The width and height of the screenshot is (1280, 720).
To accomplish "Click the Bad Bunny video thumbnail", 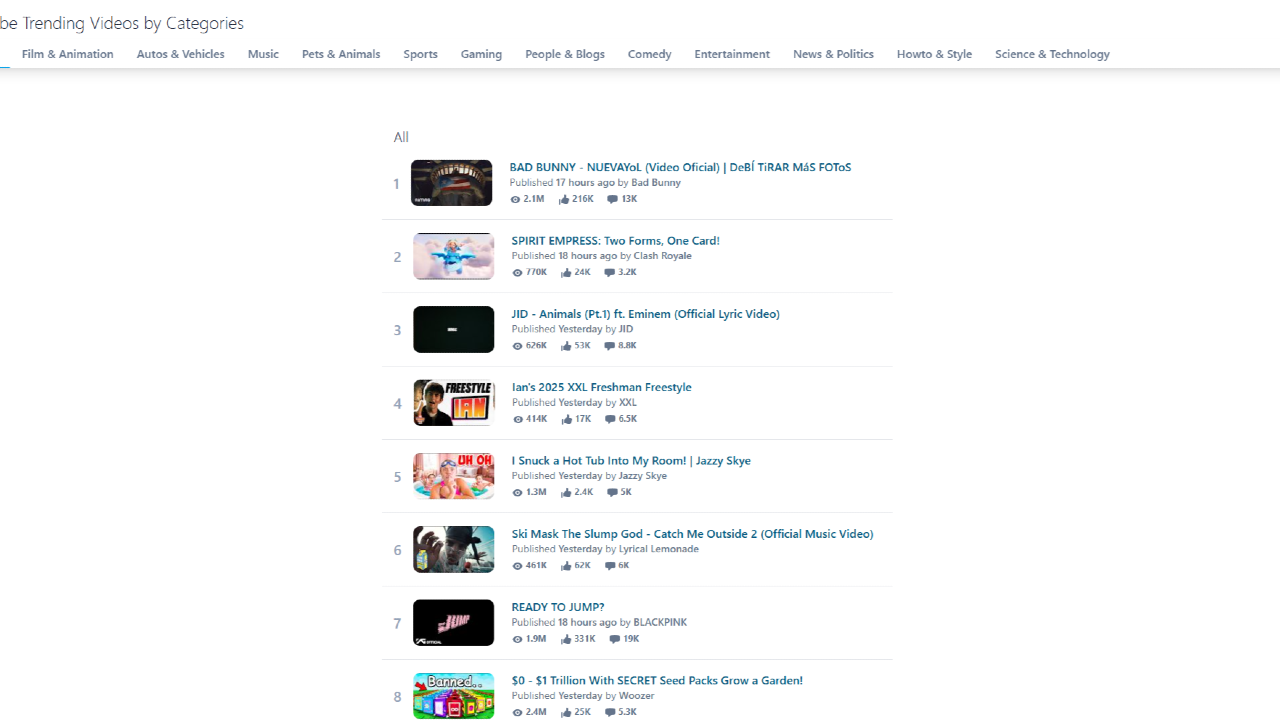I will point(451,183).
